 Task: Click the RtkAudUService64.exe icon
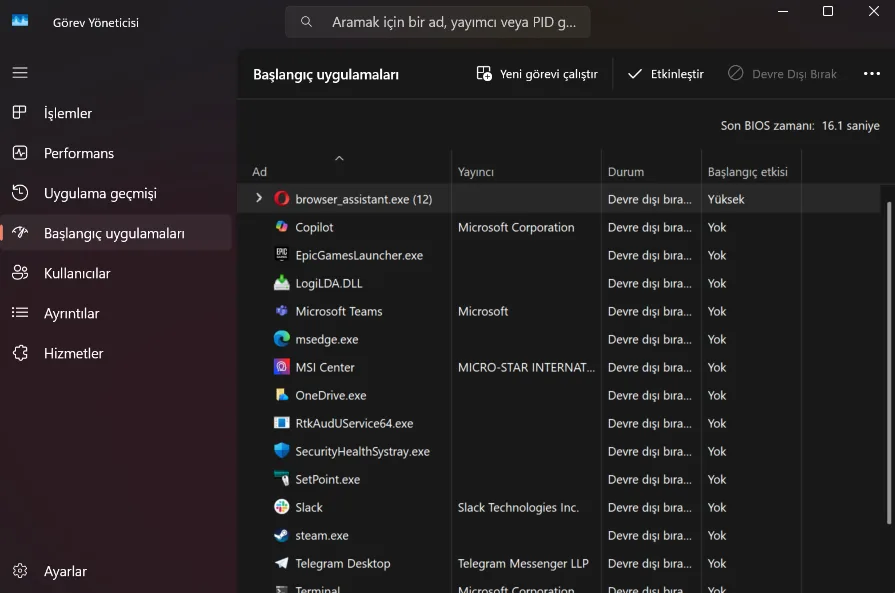pos(281,422)
